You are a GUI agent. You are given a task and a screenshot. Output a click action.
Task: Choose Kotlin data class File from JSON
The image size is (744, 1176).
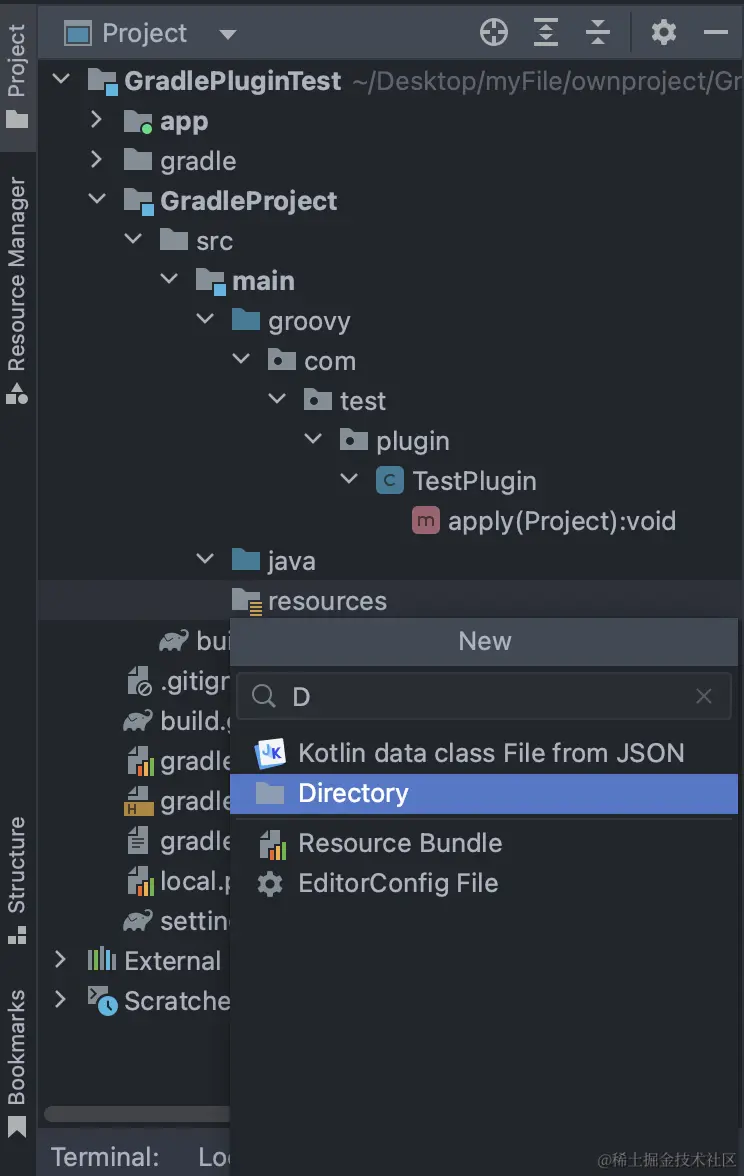coord(490,753)
